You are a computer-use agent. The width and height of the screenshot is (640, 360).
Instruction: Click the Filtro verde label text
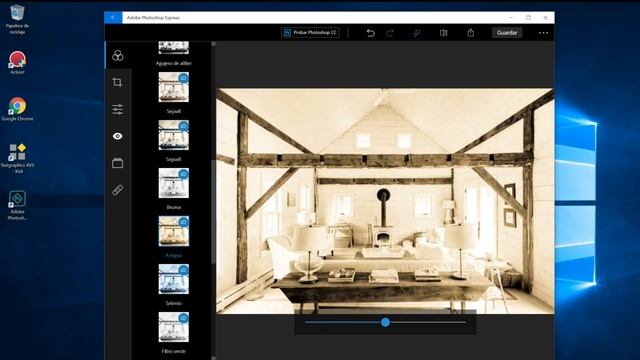pyautogui.click(x=173, y=351)
